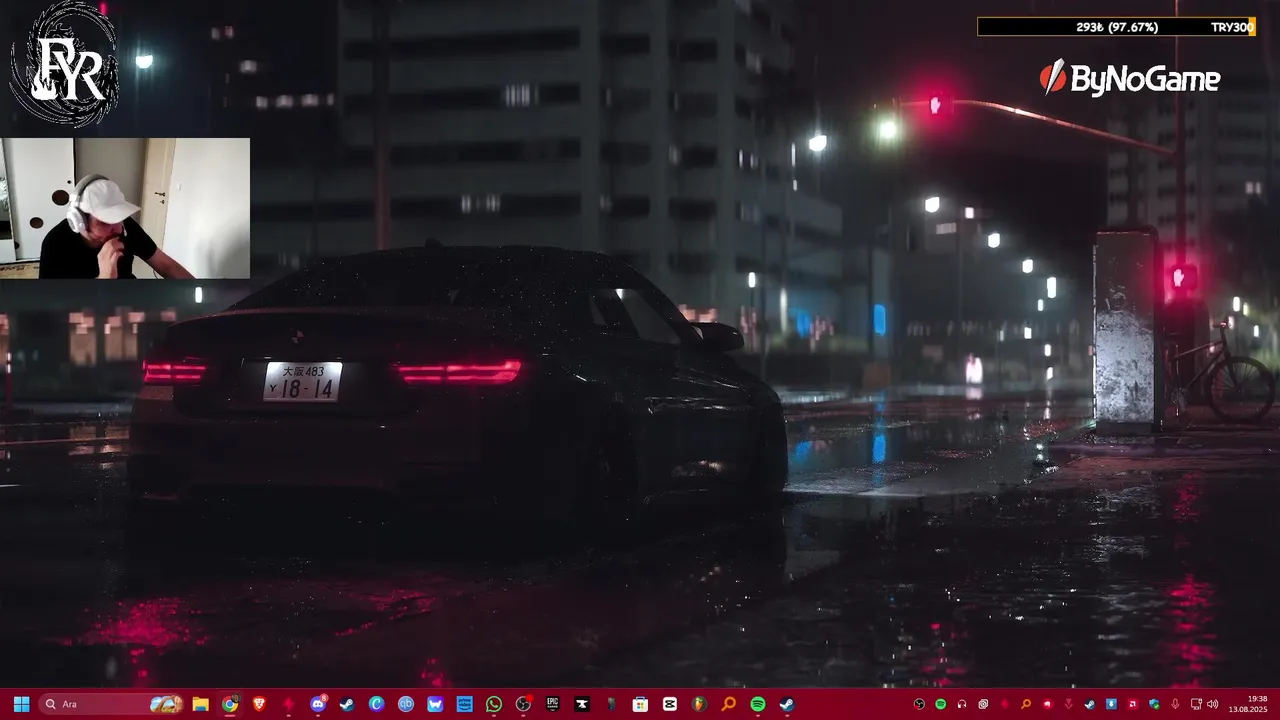
Task: Open qBittorrent from the taskbar
Action: click(406, 704)
